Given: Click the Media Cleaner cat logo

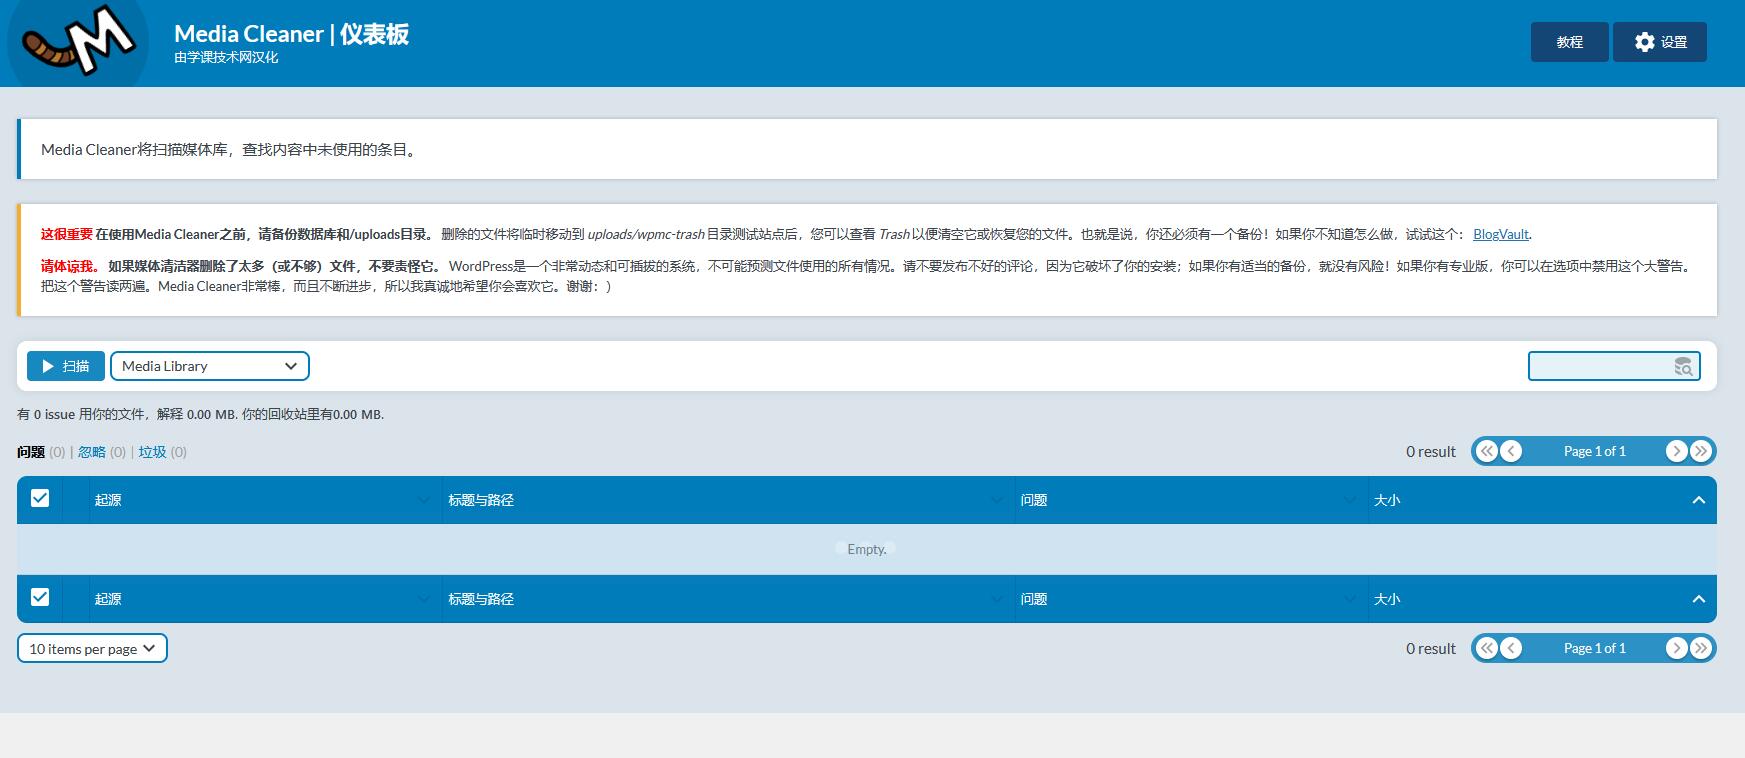Looking at the screenshot, I should coord(78,42).
